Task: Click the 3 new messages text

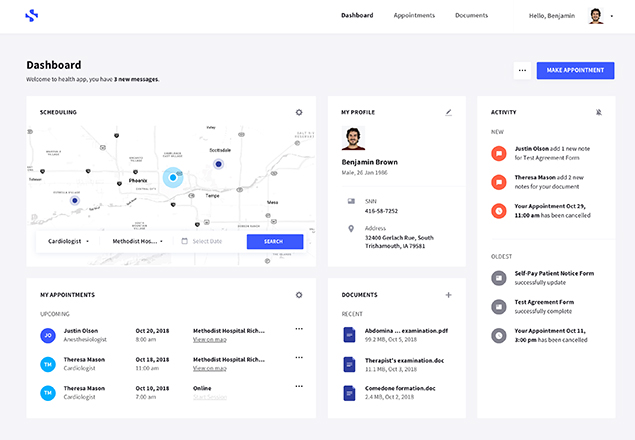Action: 136,79
